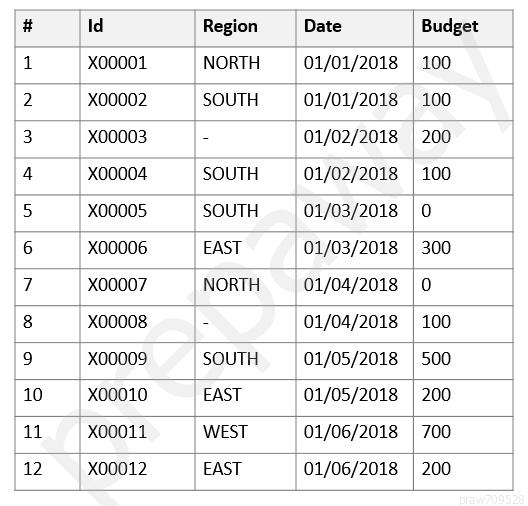Click the NORTH region in row 1
Screen dimensions: 528x506
pyautogui.click(x=245, y=65)
